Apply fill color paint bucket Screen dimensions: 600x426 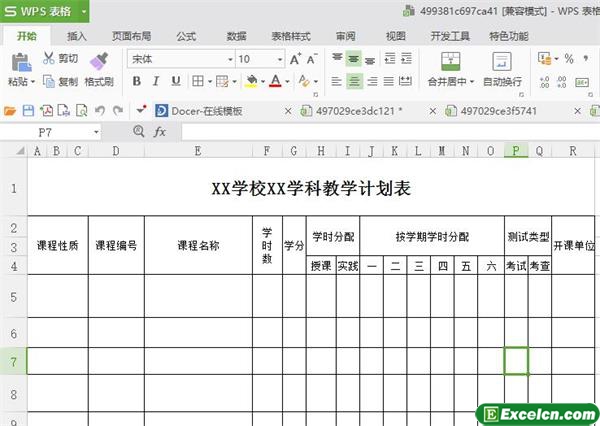click(x=251, y=81)
